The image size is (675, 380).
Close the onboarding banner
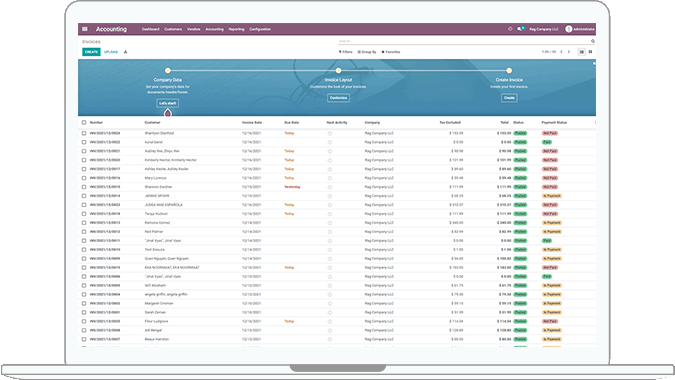(x=594, y=63)
